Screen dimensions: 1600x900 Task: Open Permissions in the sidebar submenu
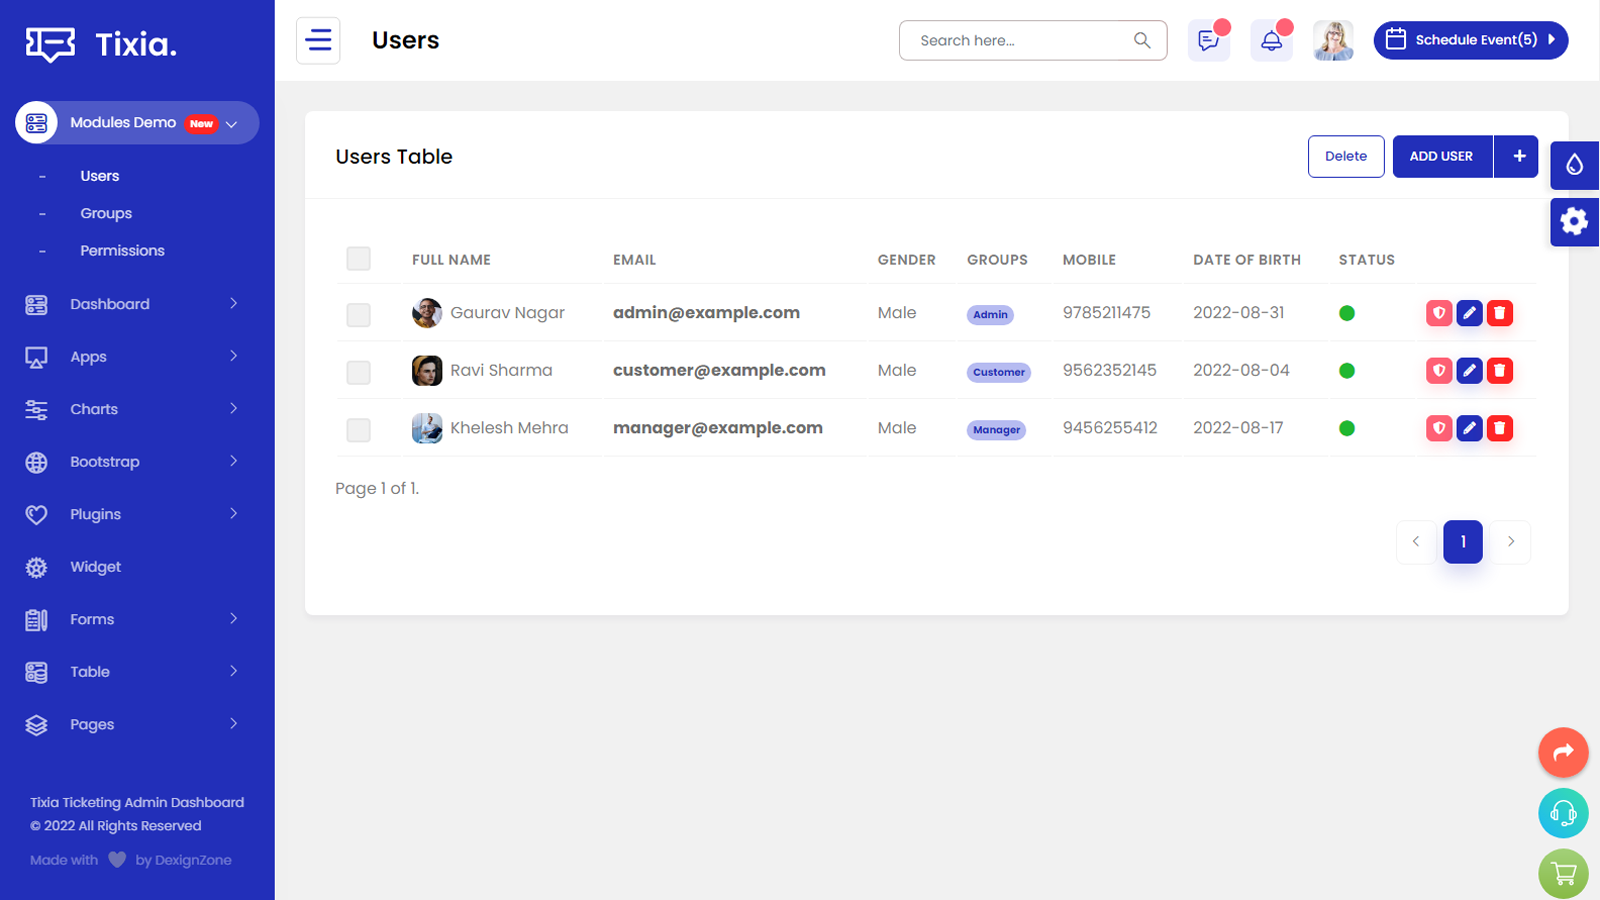point(122,251)
